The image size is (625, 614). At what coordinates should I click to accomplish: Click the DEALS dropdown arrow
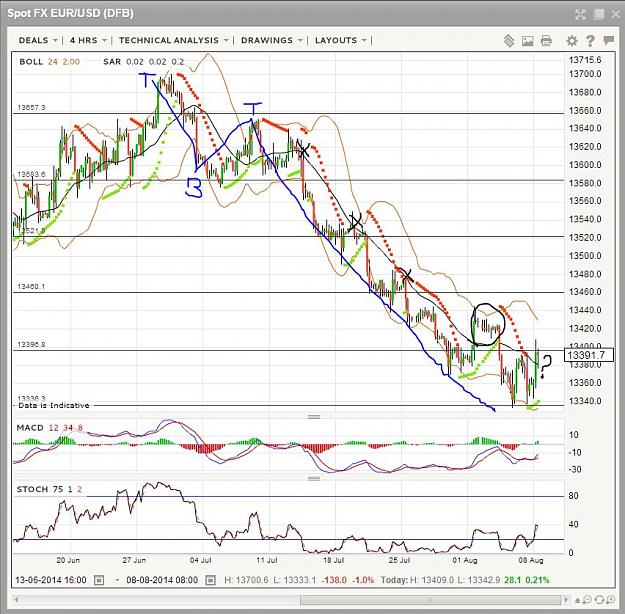click(55, 41)
